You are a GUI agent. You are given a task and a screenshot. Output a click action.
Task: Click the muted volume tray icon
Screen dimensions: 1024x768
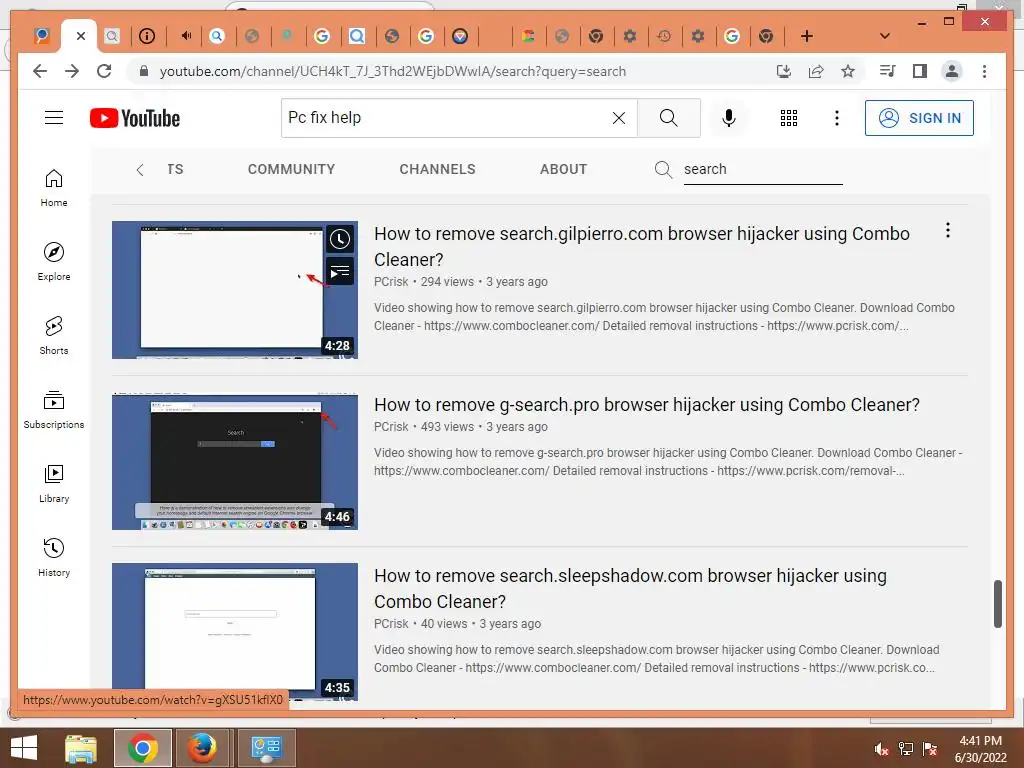tap(881, 749)
